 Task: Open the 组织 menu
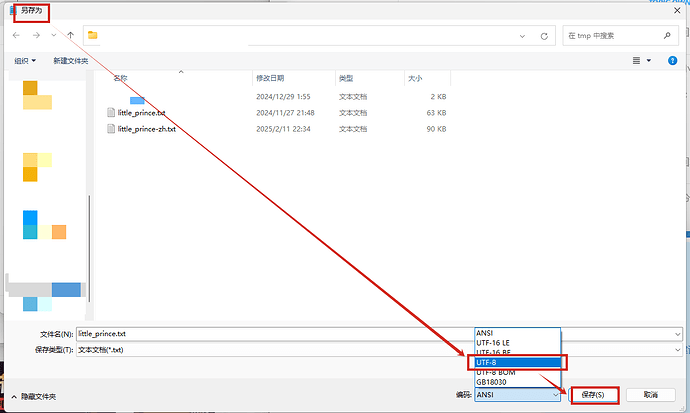click(25, 61)
